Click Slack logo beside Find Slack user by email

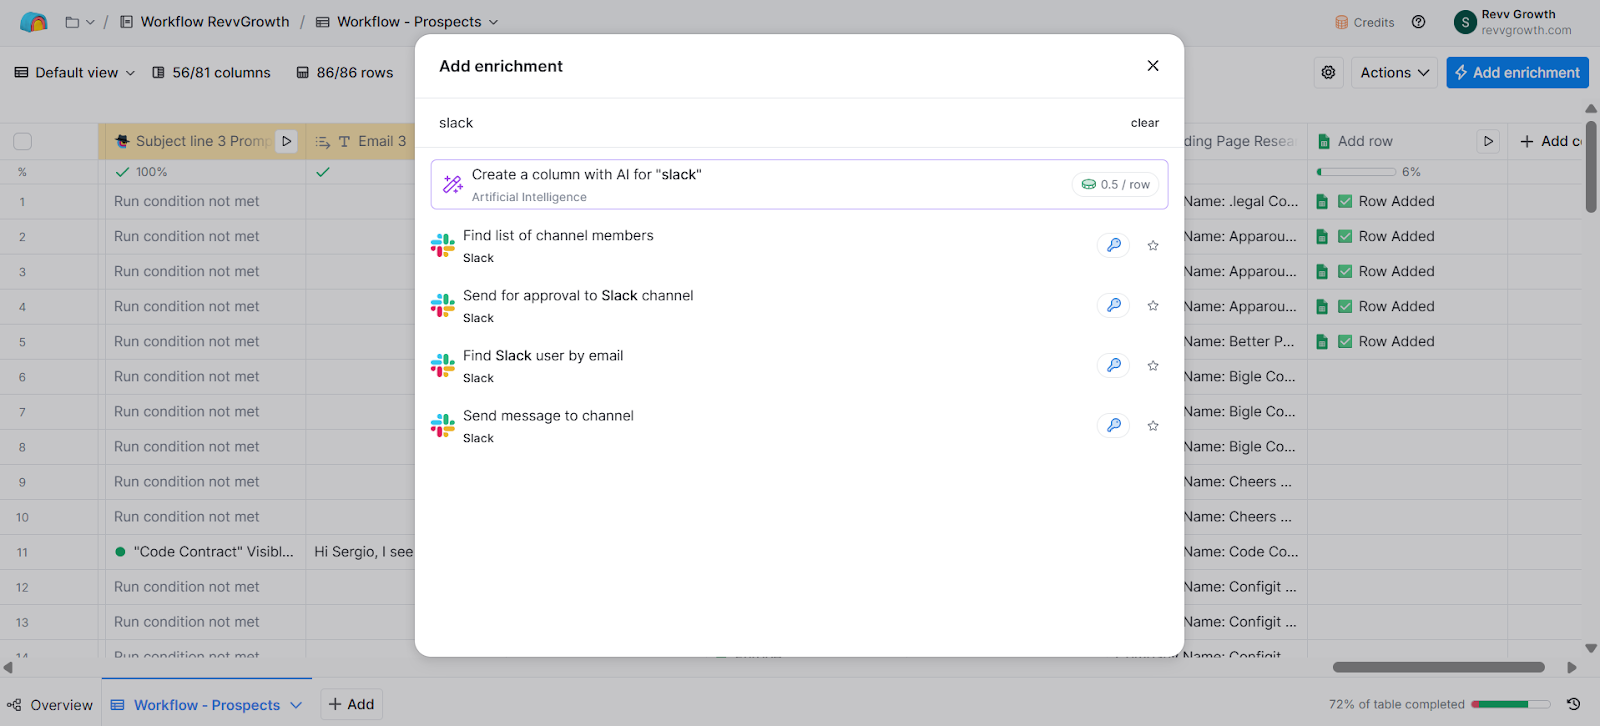(443, 365)
